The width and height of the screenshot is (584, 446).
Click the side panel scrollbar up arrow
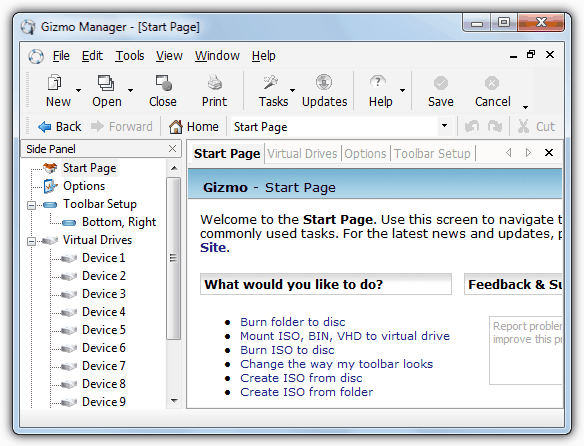(174, 168)
